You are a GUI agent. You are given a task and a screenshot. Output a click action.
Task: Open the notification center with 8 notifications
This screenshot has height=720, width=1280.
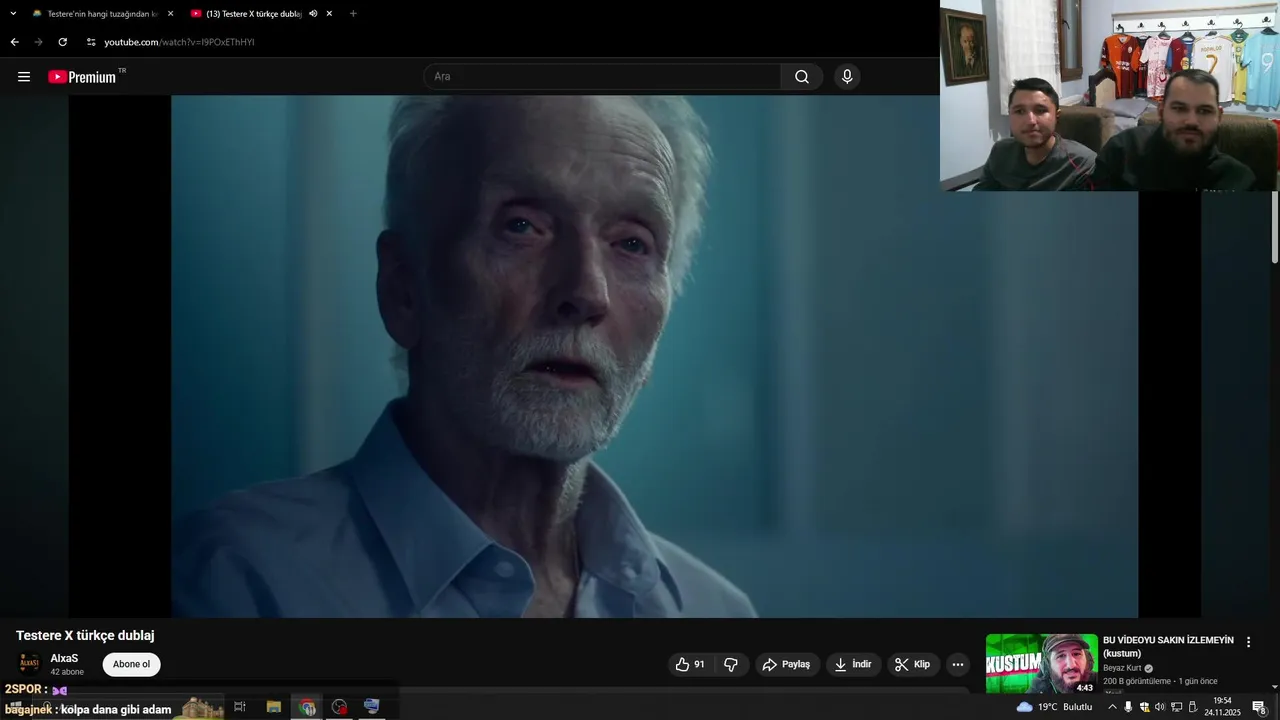(x=1260, y=707)
